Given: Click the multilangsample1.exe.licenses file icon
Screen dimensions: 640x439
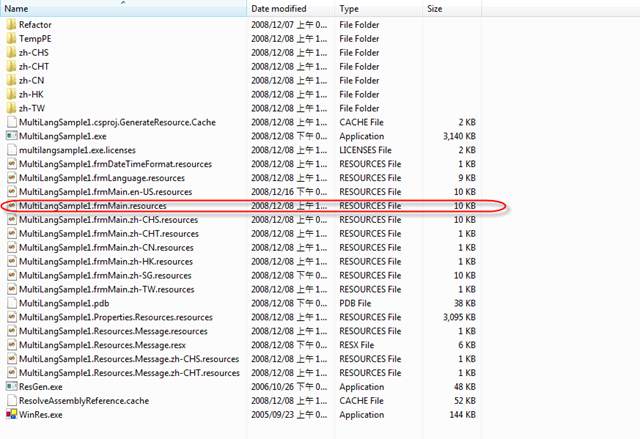Looking at the screenshot, I should pyautogui.click(x=12, y=150).
